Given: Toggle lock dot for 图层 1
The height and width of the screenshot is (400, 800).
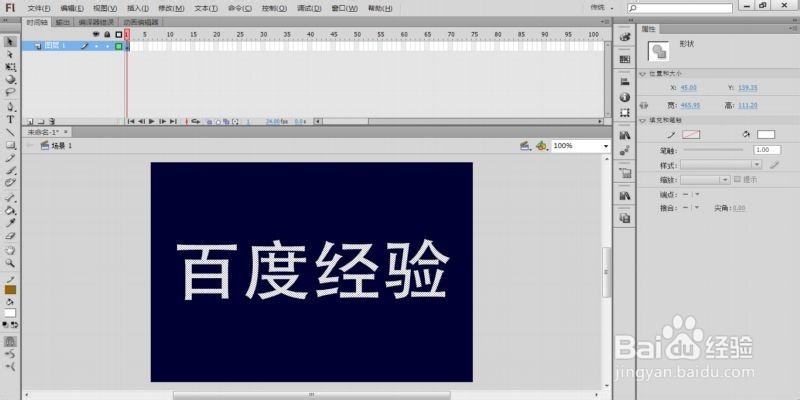Looking at the screenshot, I should 107,46.
